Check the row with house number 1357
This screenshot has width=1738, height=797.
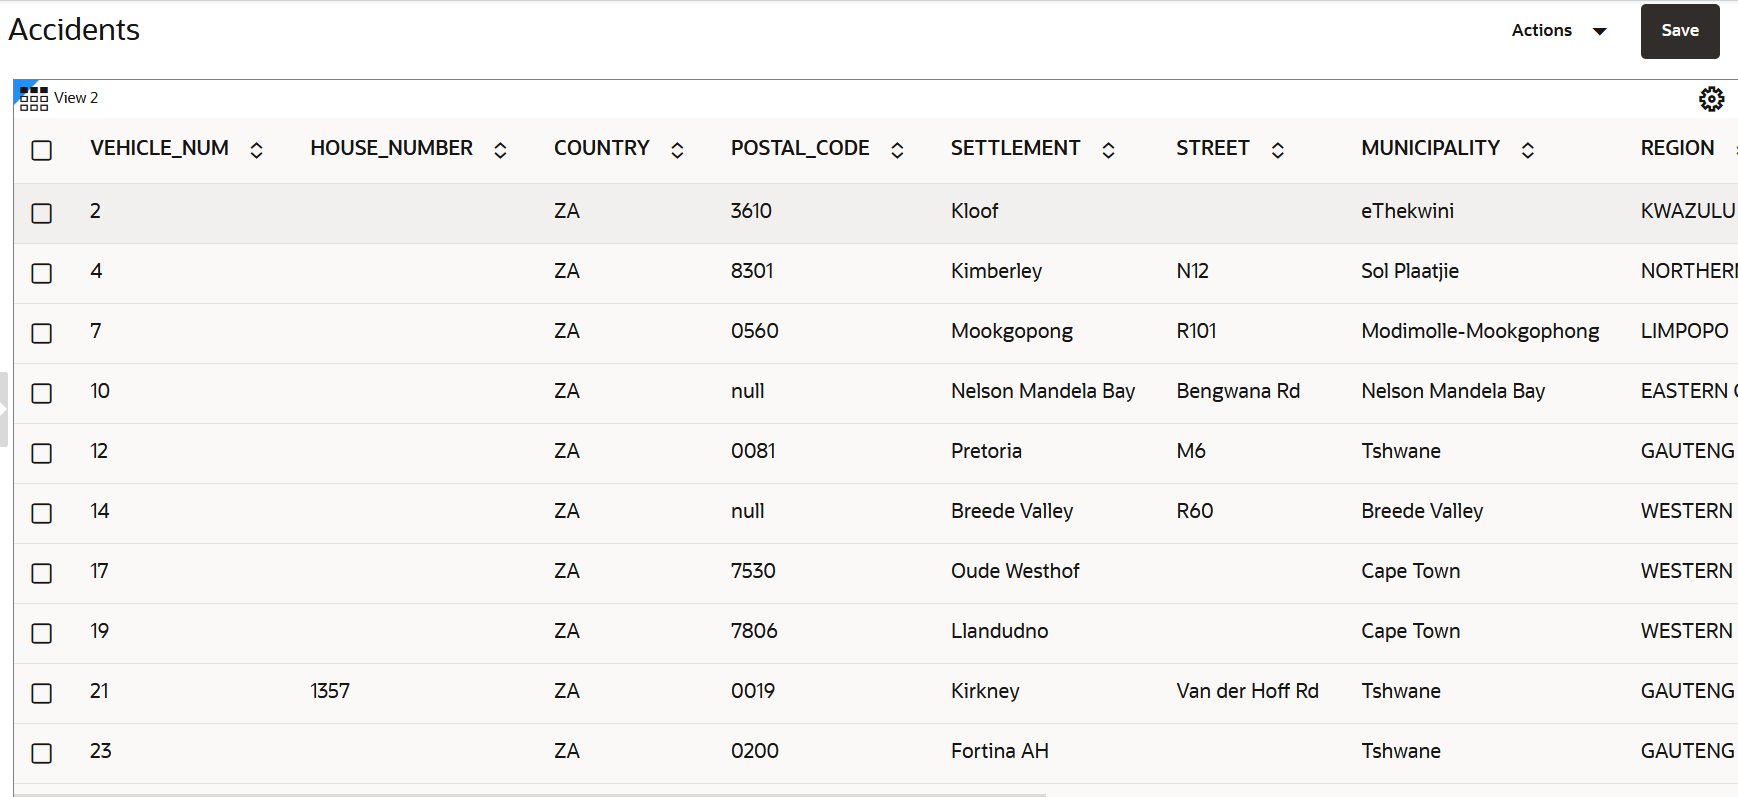41,693
